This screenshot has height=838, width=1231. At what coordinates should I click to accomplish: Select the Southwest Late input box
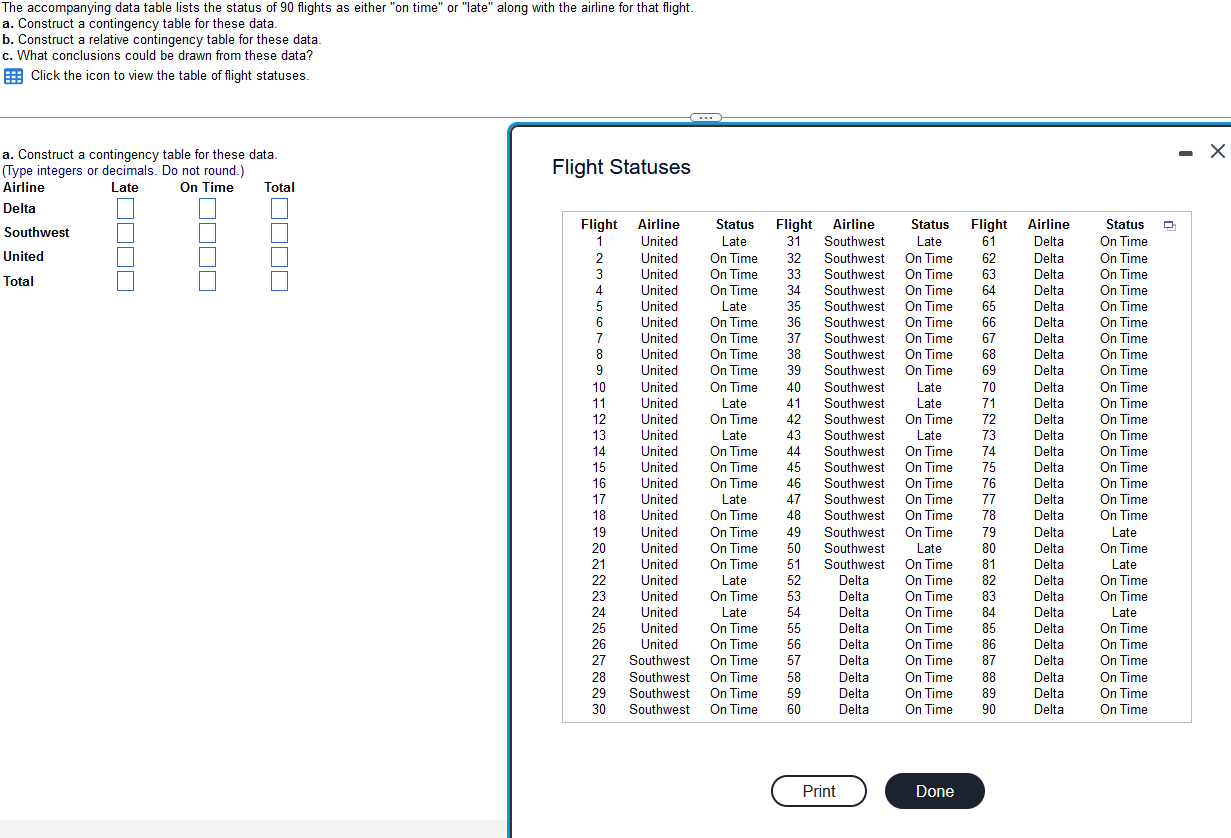pos(125,232)
